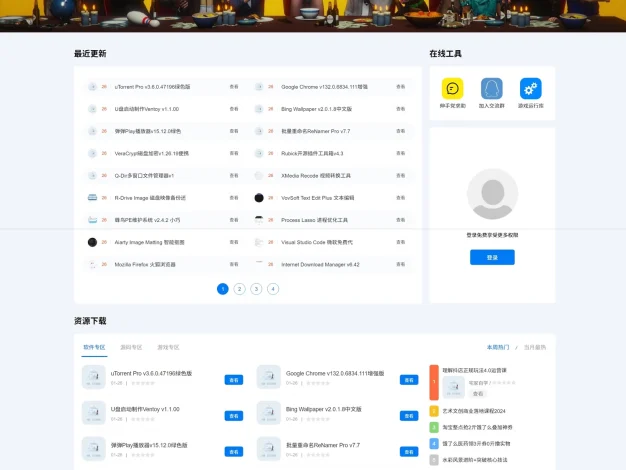
Task: Click 查看 button for uTorrent Pro card
Action: (234, 380)
